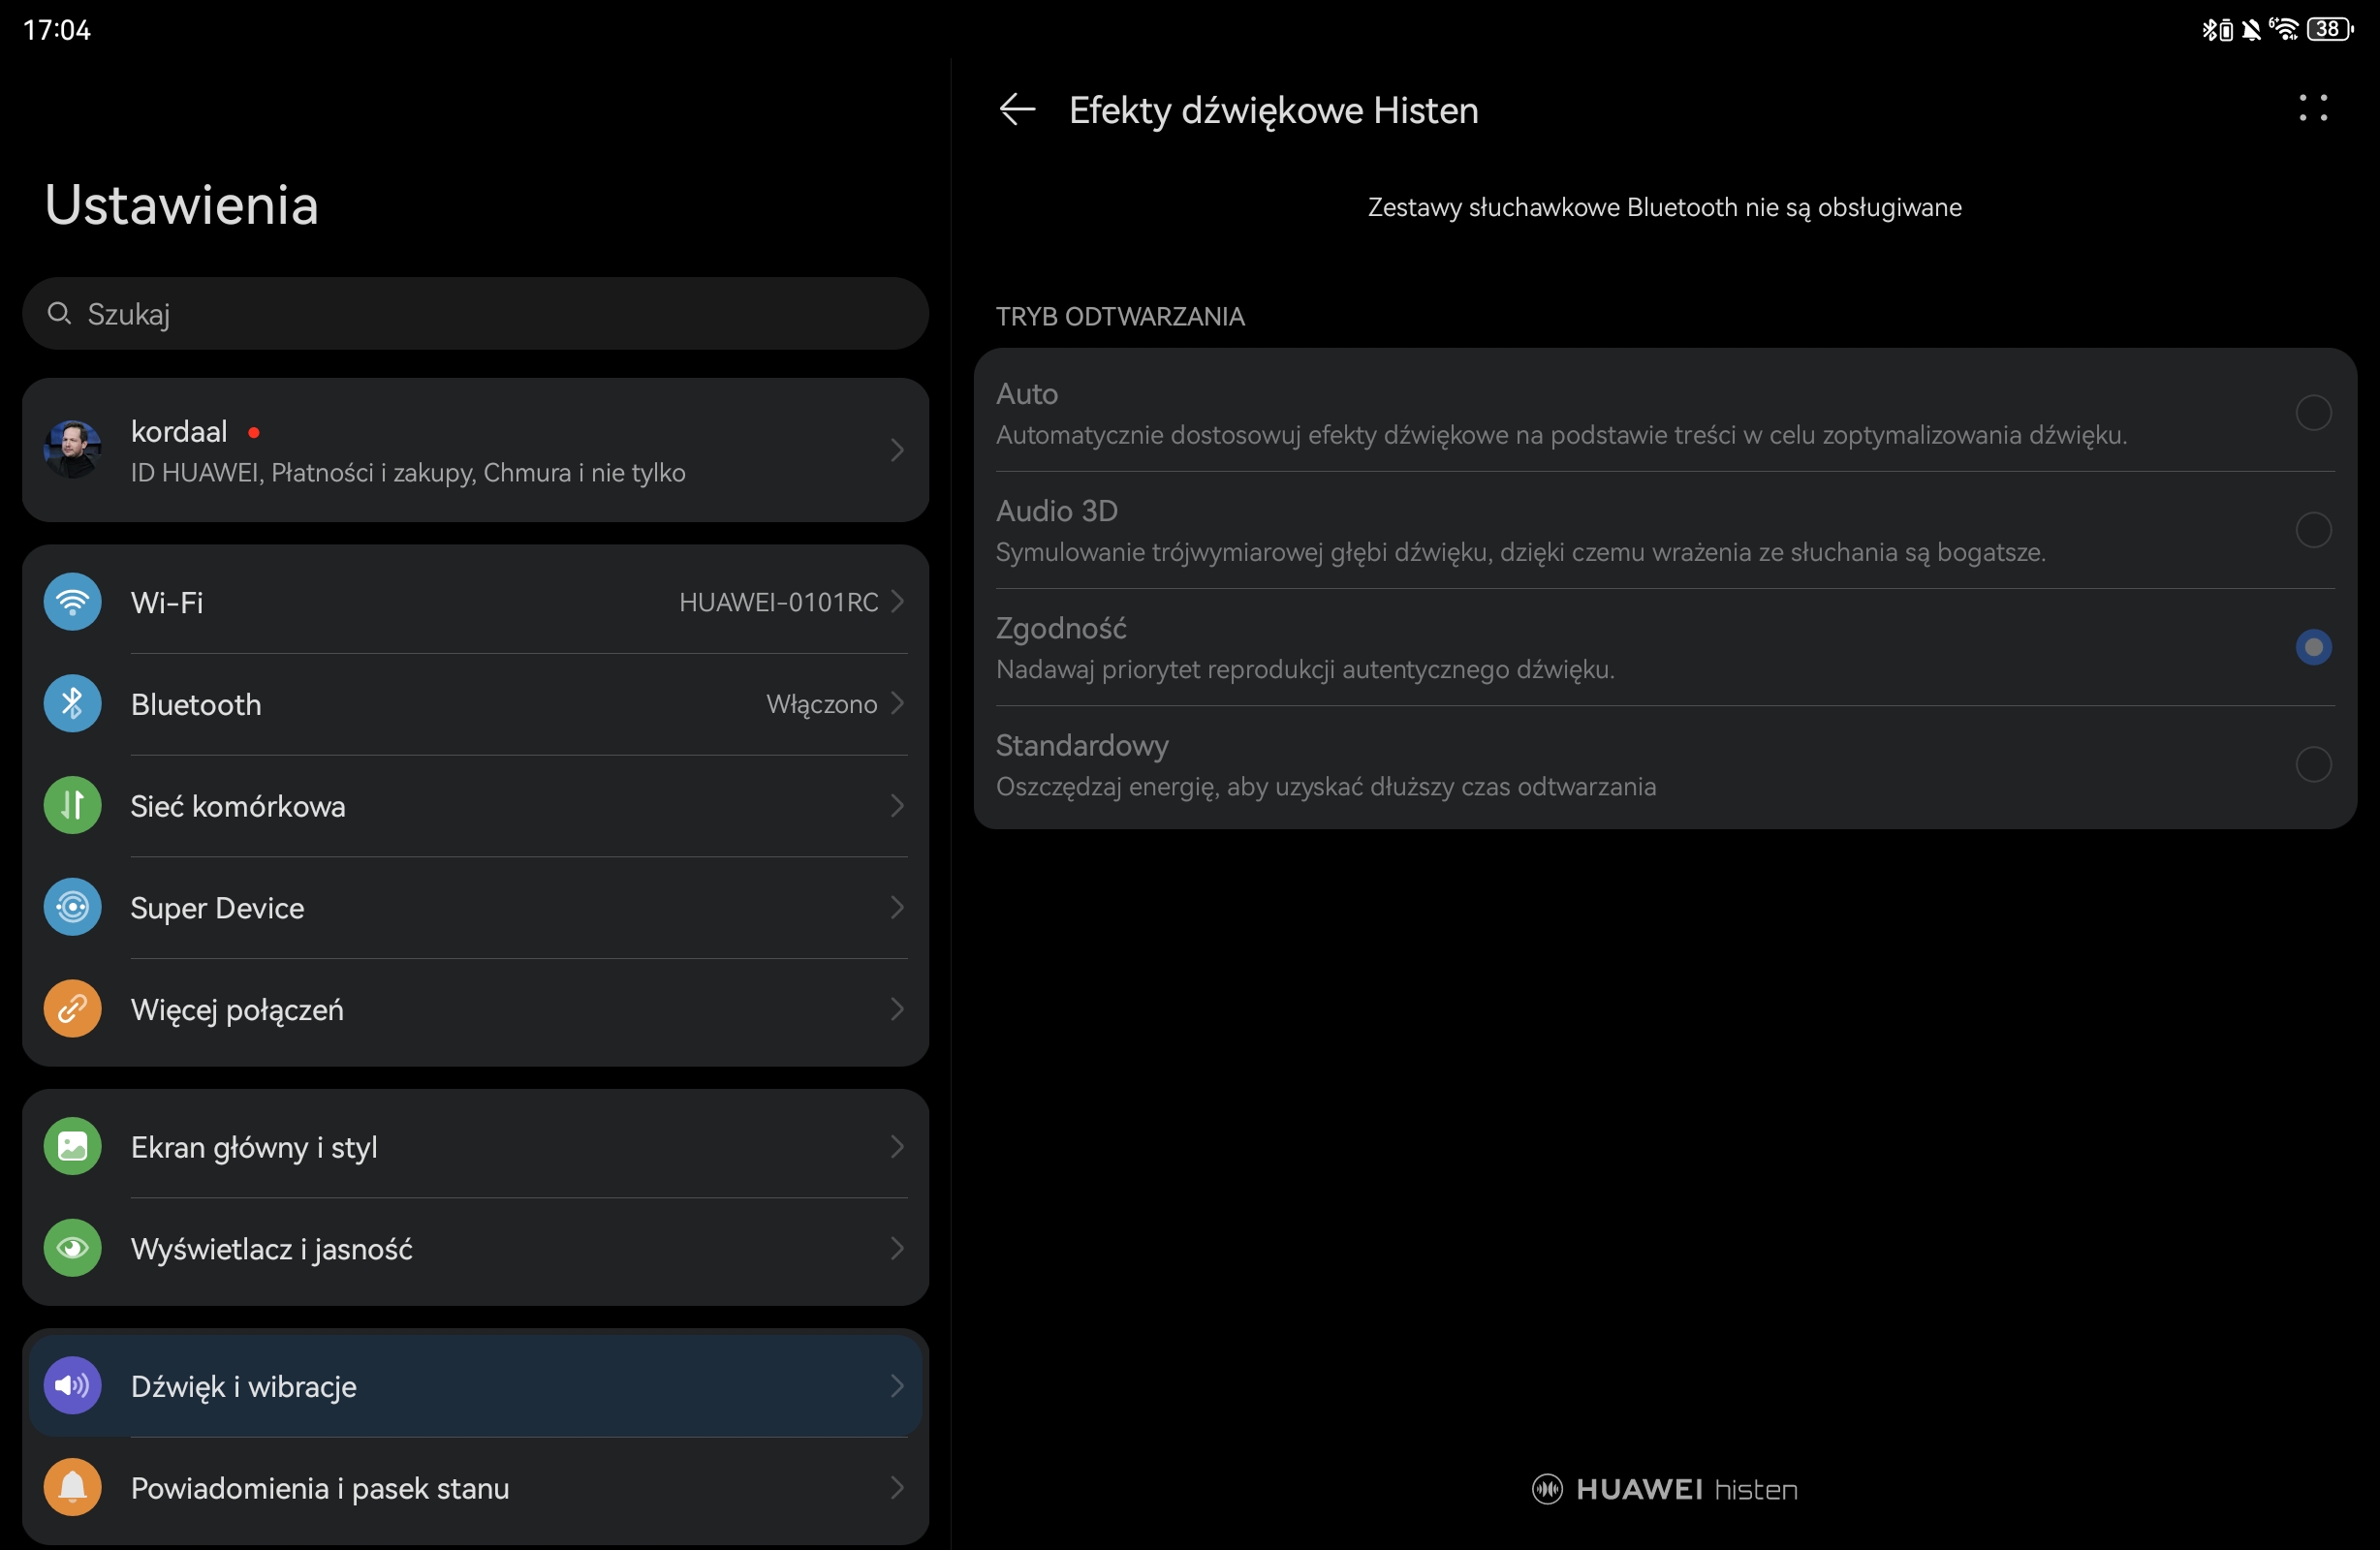Open Powiadomienia i pasek stanu chevron
This screenshot has width=2380, height=1550.
(897, 1487)
